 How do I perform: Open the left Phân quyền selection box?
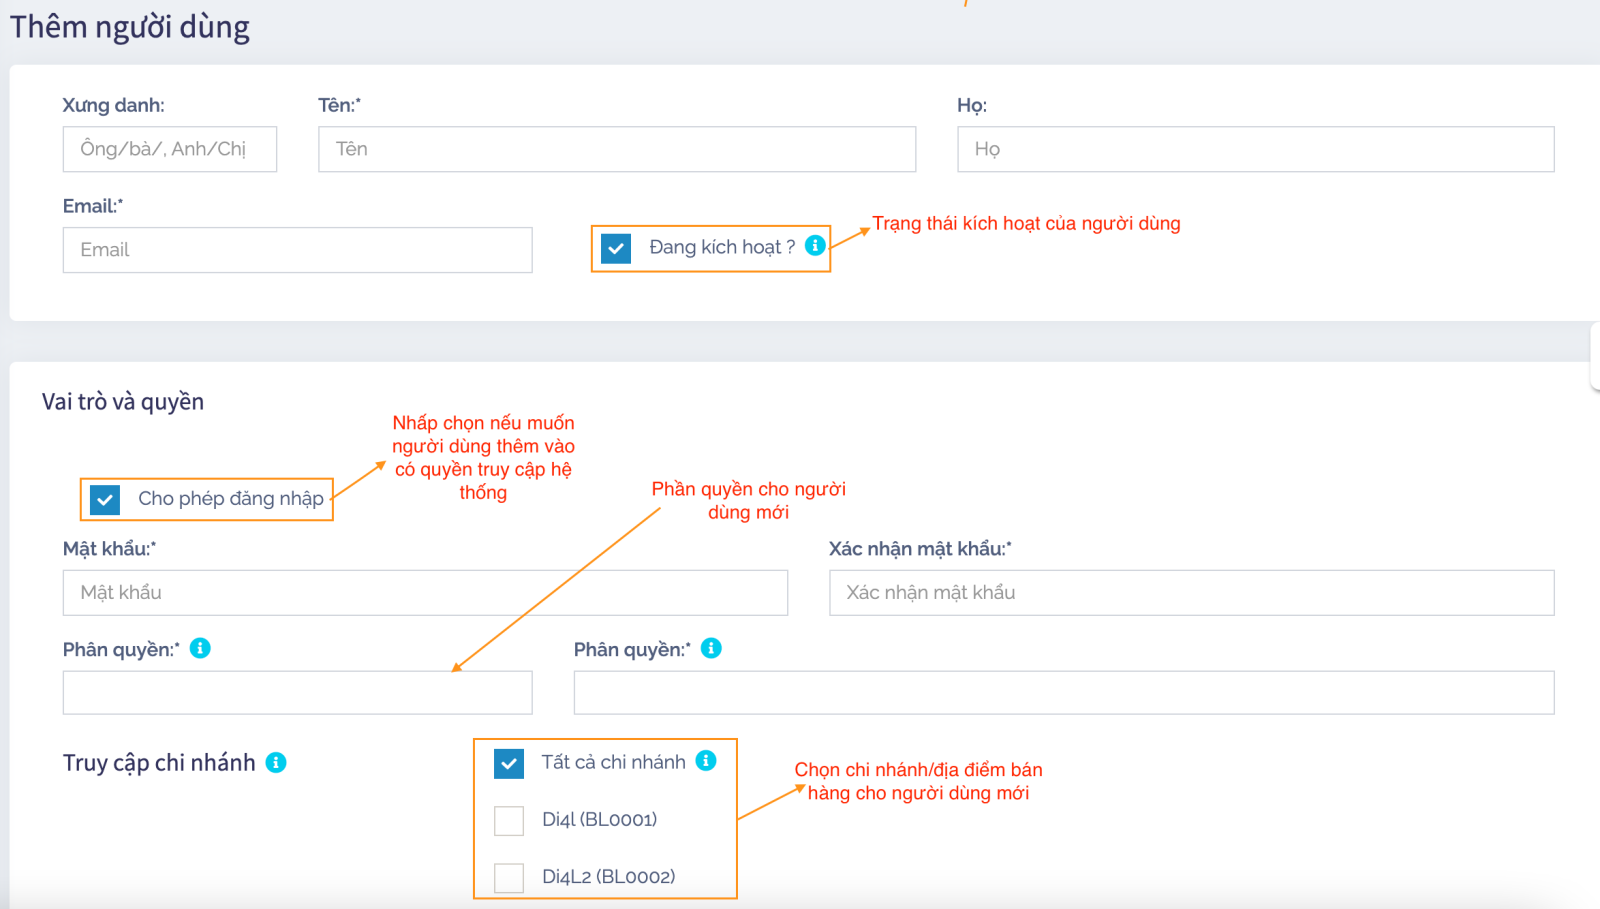[x=297, y=692]
